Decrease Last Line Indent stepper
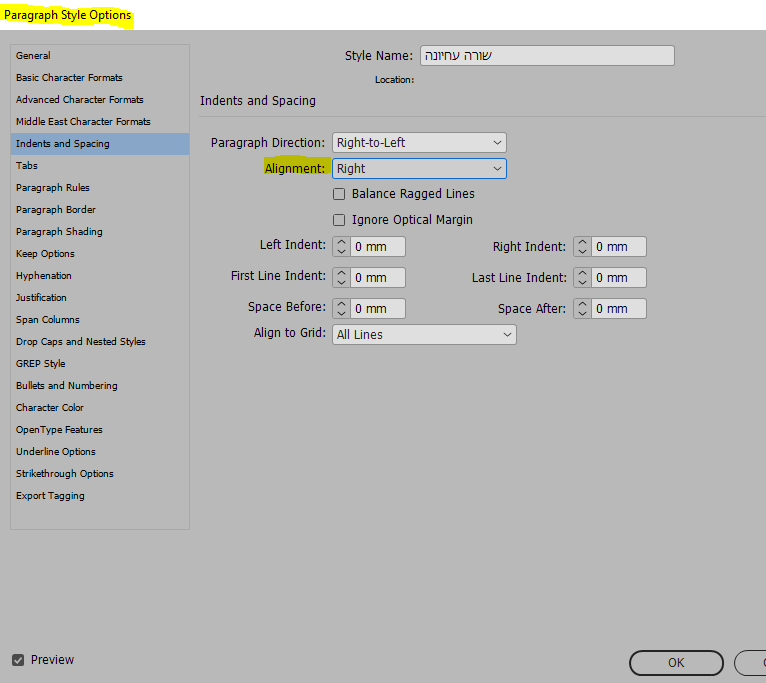 click(x=582, y=282)
